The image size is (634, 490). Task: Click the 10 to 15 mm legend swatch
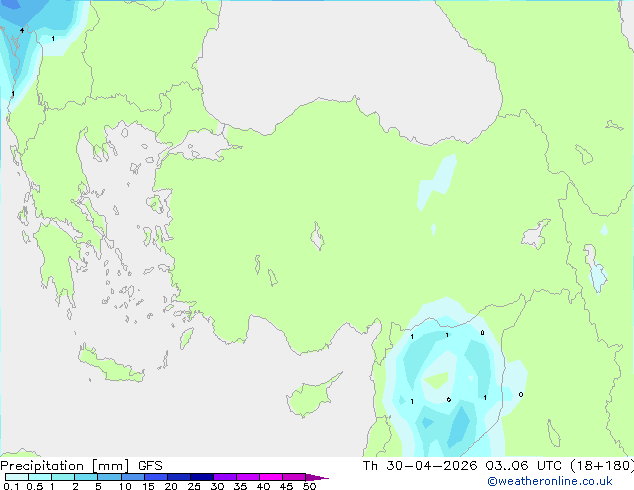click(x=132, y=477)
